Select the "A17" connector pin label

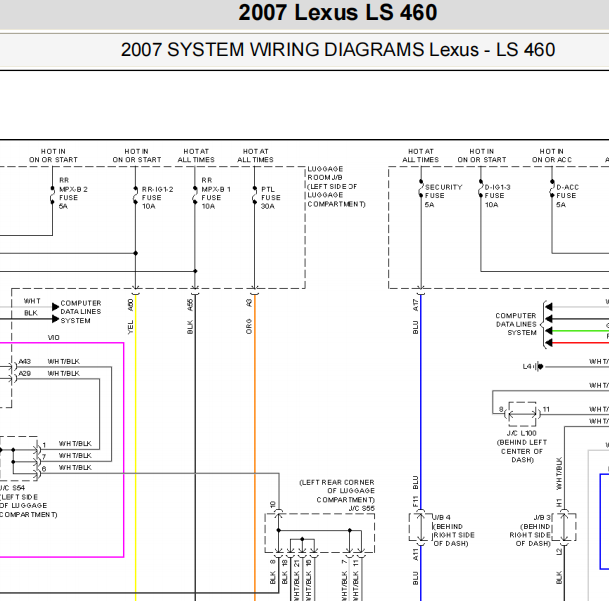[416, 305]
